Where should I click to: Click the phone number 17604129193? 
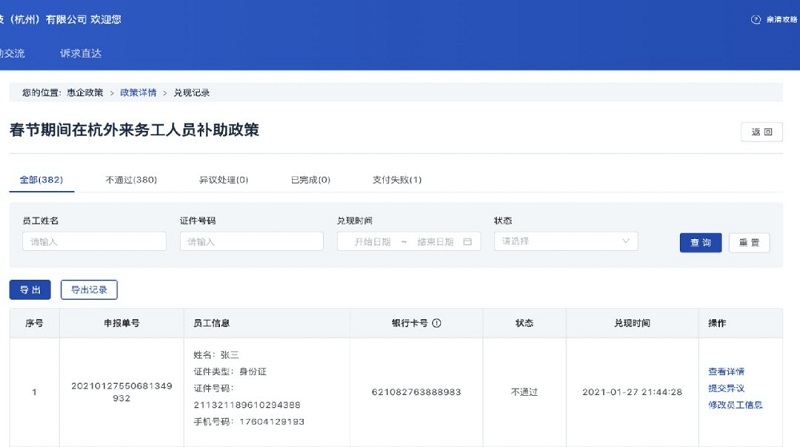272,421
